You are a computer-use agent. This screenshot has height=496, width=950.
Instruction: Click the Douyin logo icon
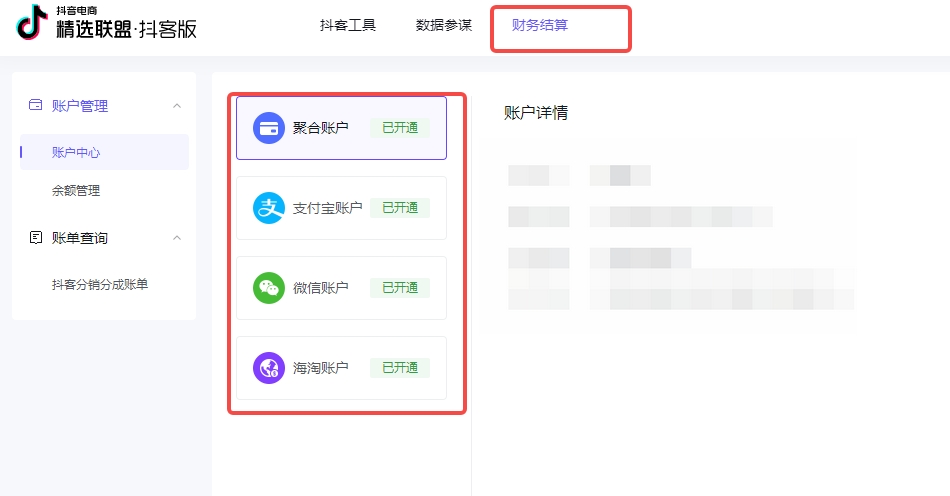pos(32,22)
